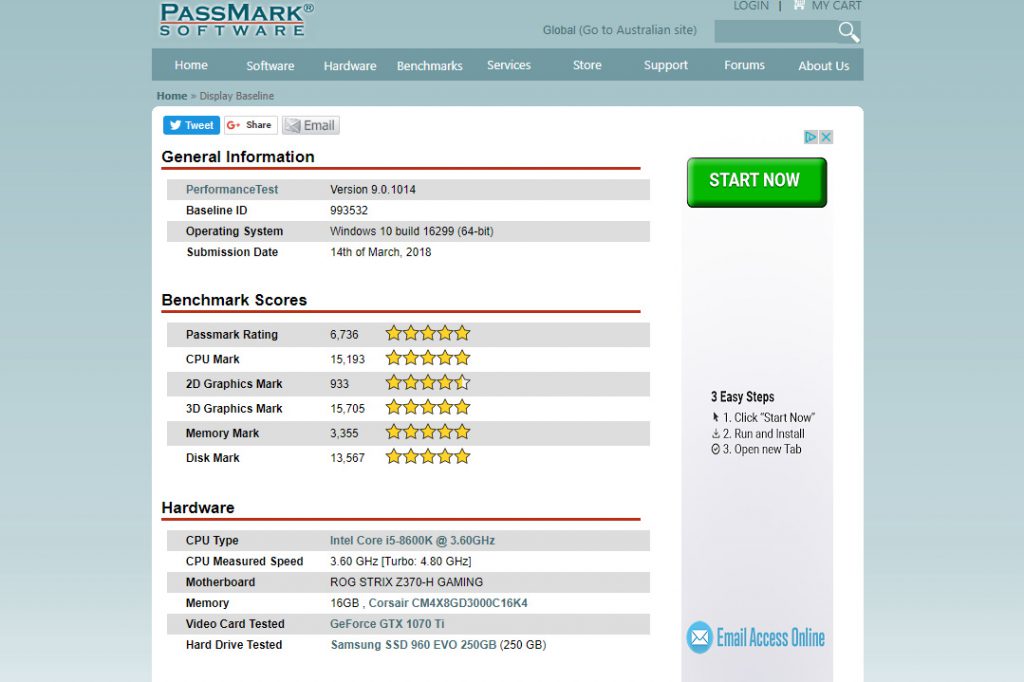The image size is (1024, 682).
Task: Click the Email Access Online envelope icon
Action: click(699, 638)
